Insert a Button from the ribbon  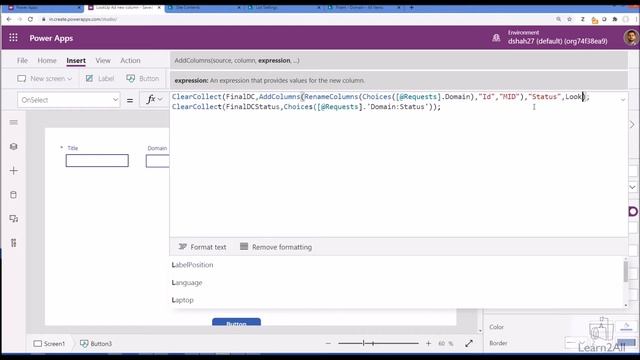pyautogui.click(x=143, y=78)
